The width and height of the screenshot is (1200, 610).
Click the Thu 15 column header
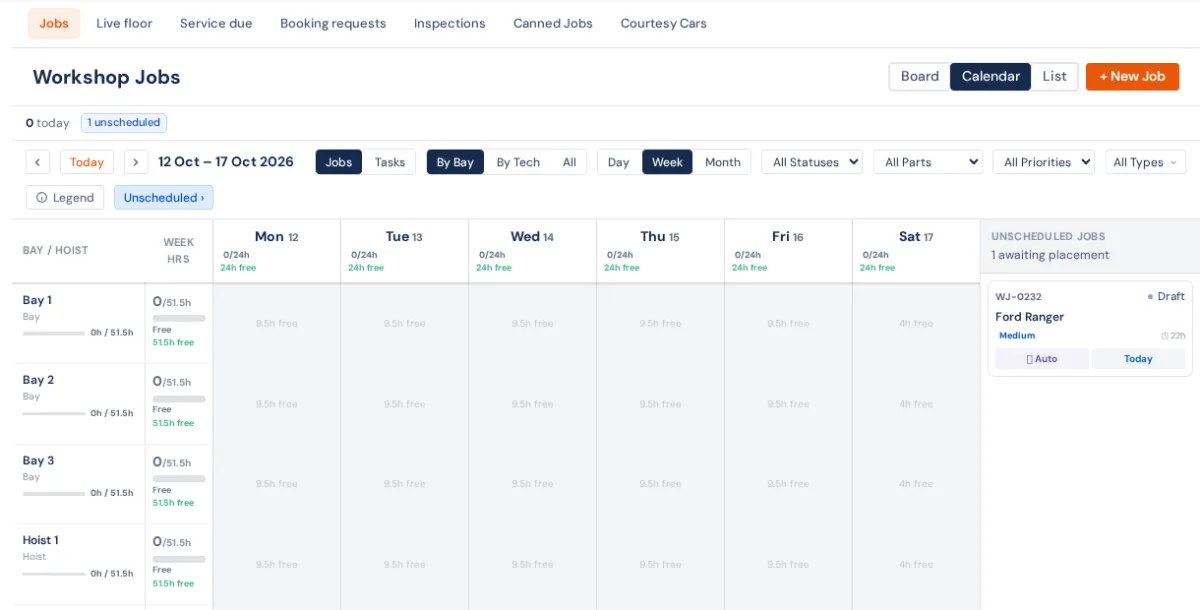(x=661, y=250)
